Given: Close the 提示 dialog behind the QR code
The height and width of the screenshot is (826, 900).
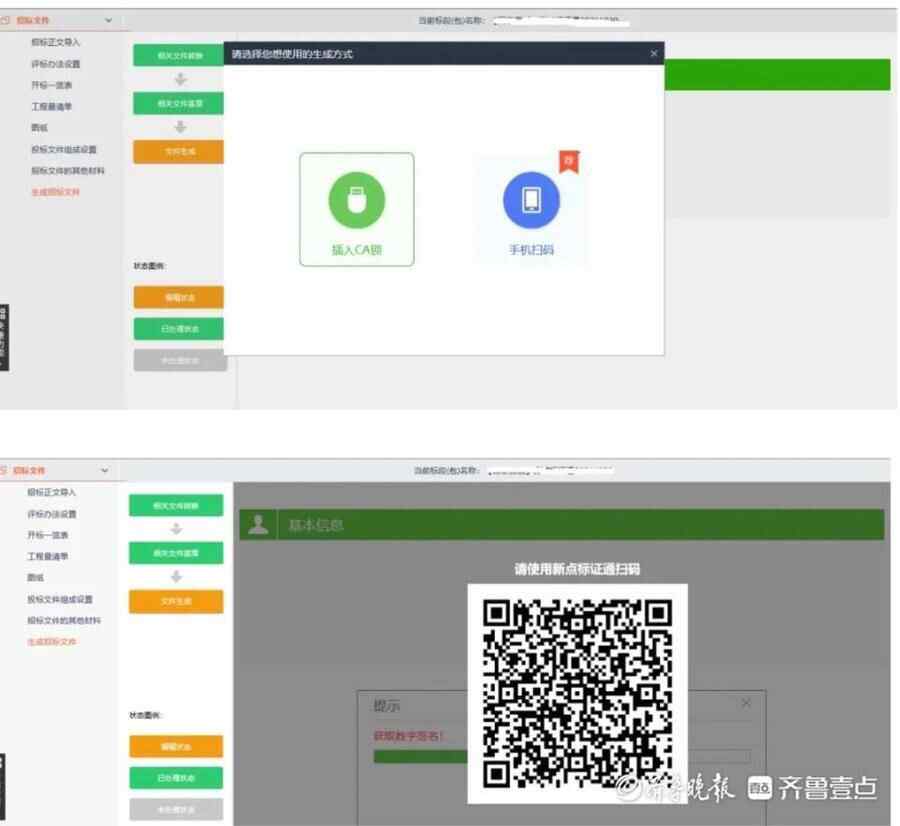Looking at the screenshot, I should pos(746,703).
